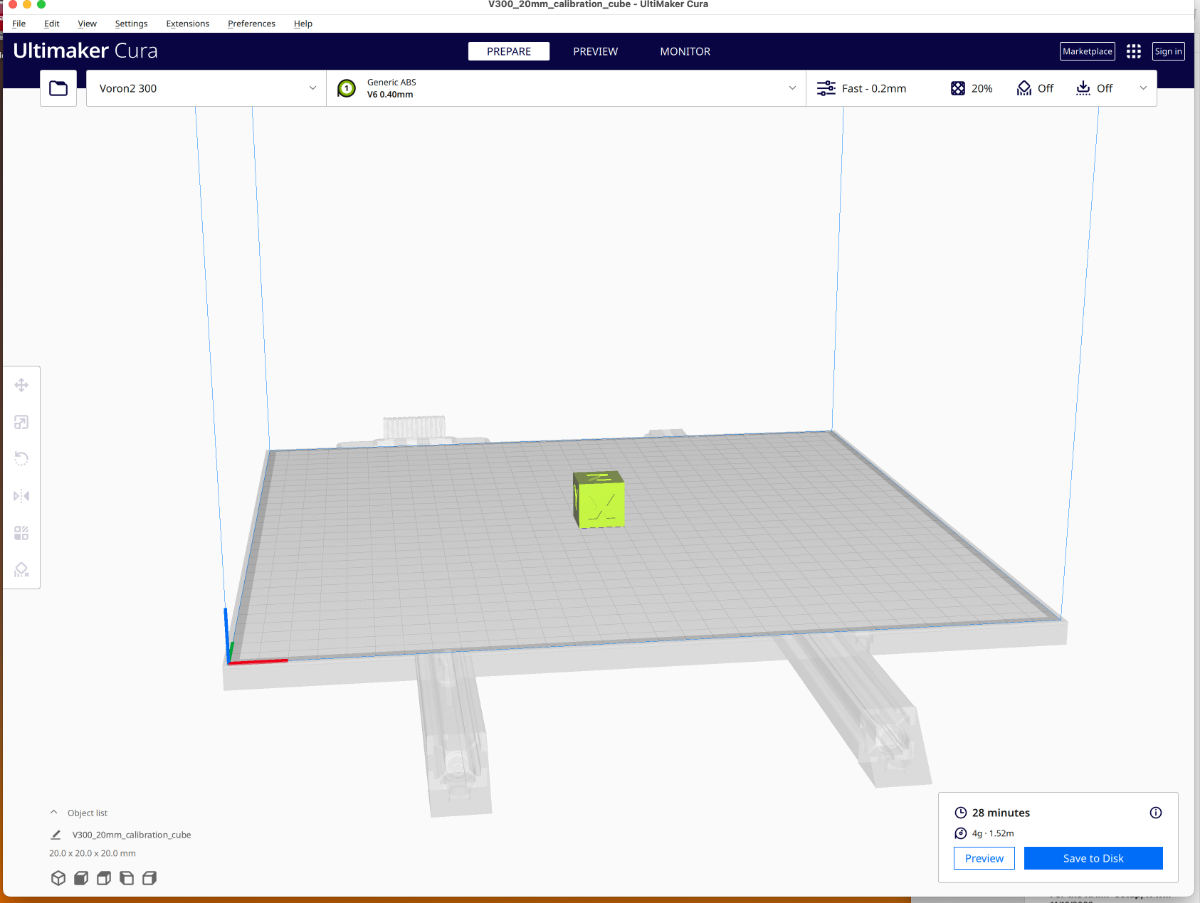Switch to the right side view icon
The height and width of the screenshot is (903, 1200).
(150, 878)
